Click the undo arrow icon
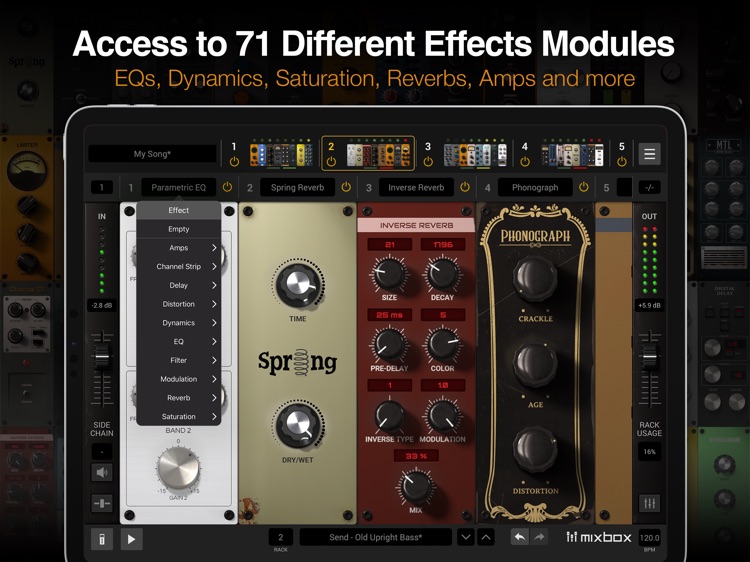Viewport: 750px width, 562px height. 519,537
